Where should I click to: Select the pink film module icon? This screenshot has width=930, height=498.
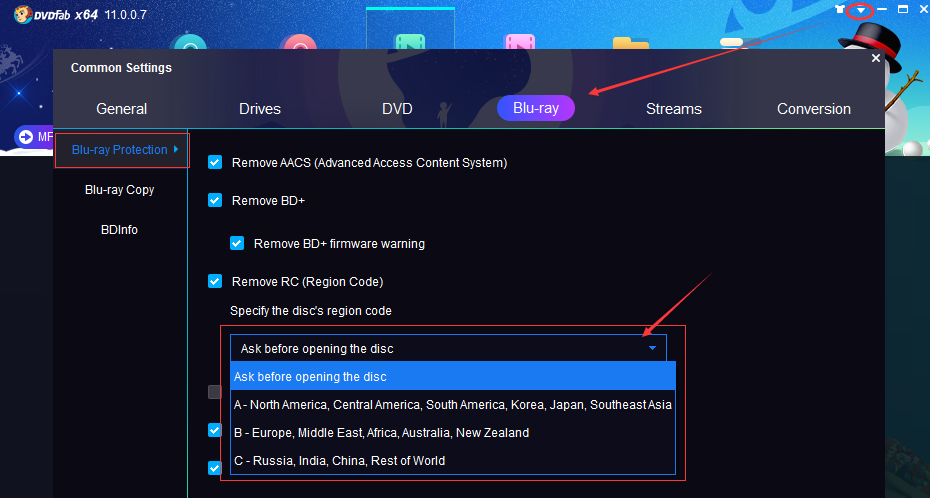click(519, 42)
